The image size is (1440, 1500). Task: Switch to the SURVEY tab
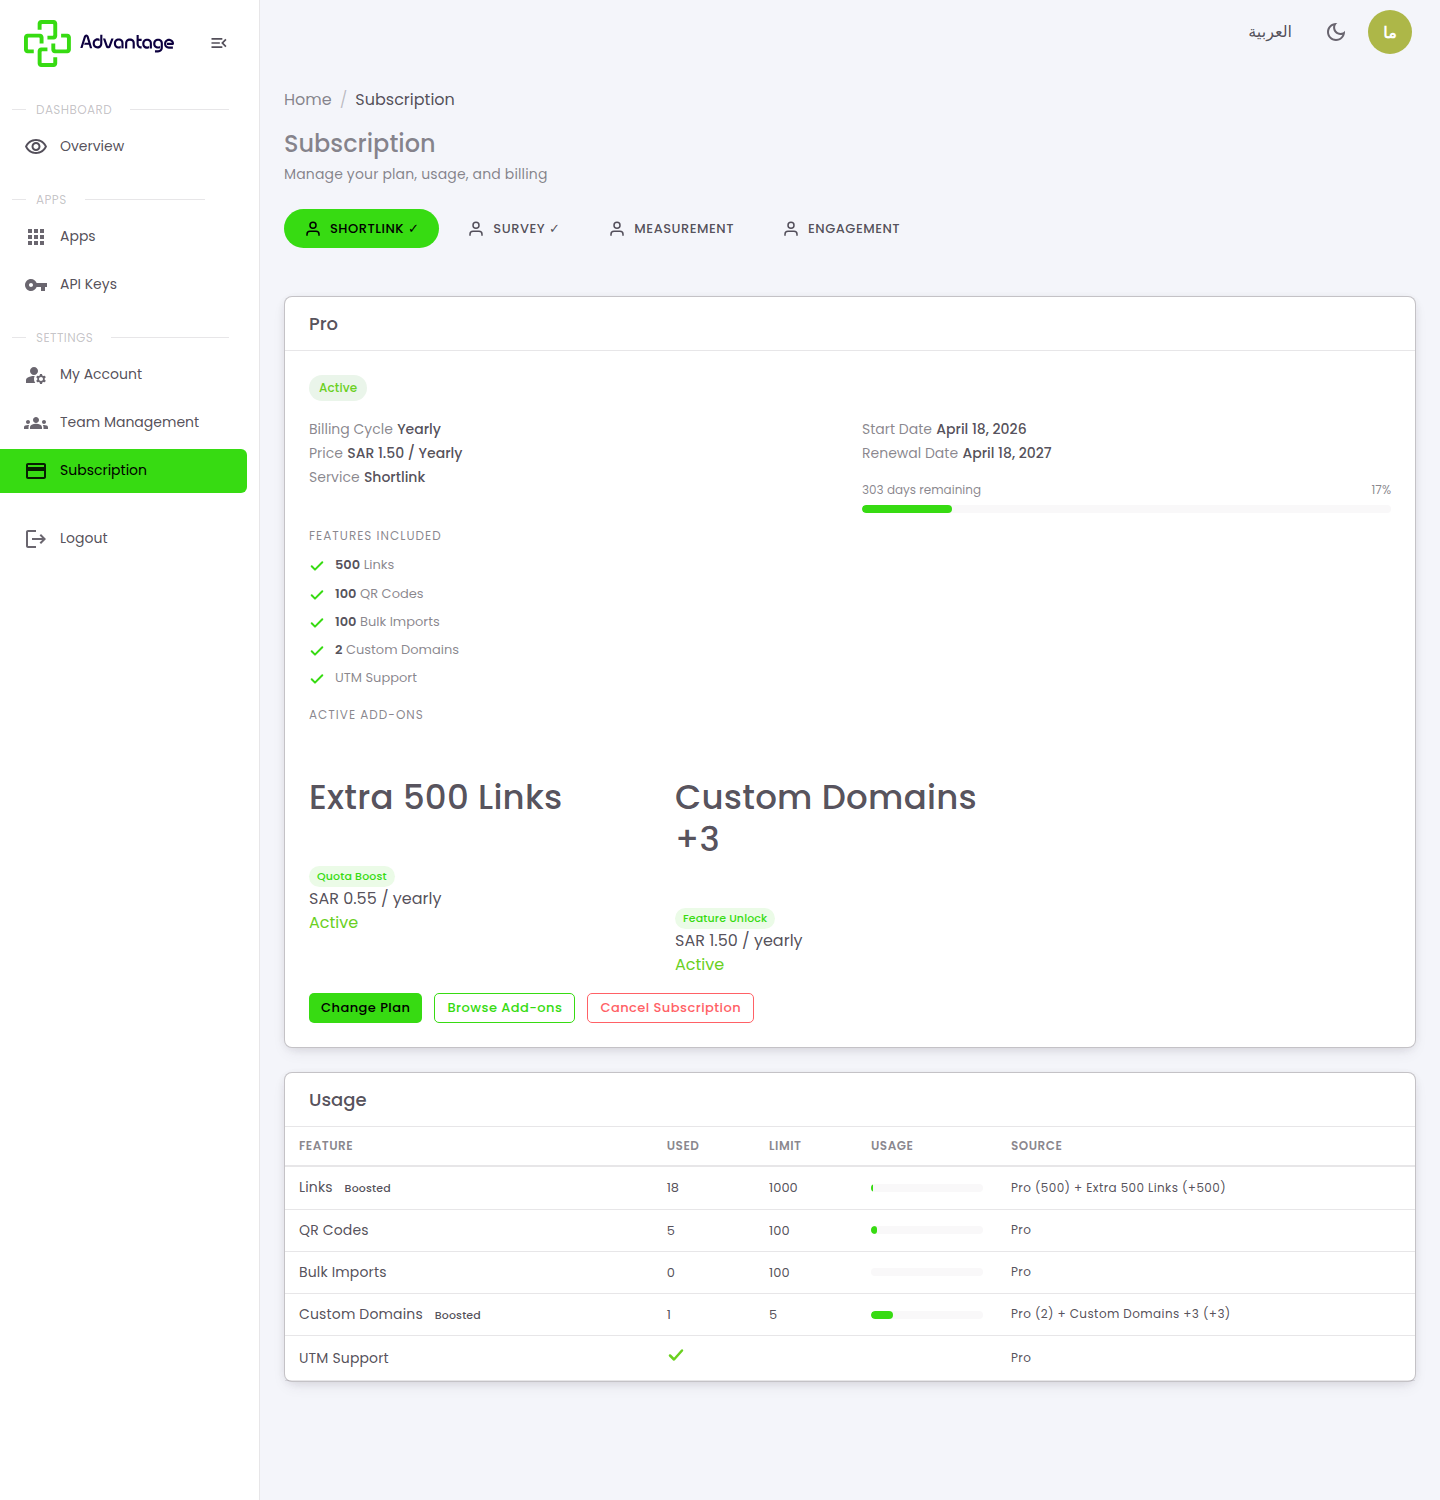[x=514, y=229]
